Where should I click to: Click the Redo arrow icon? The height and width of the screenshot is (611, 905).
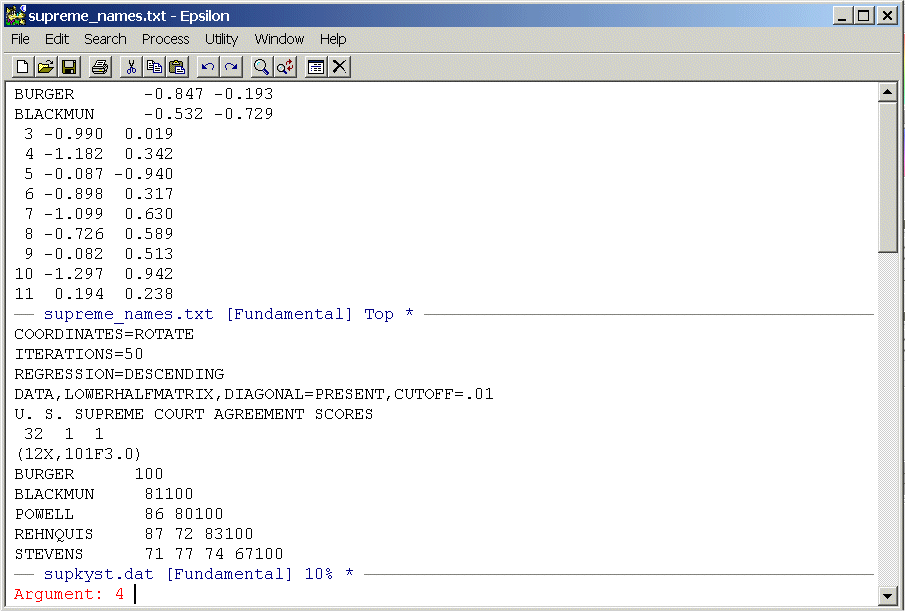pos(231,67)
